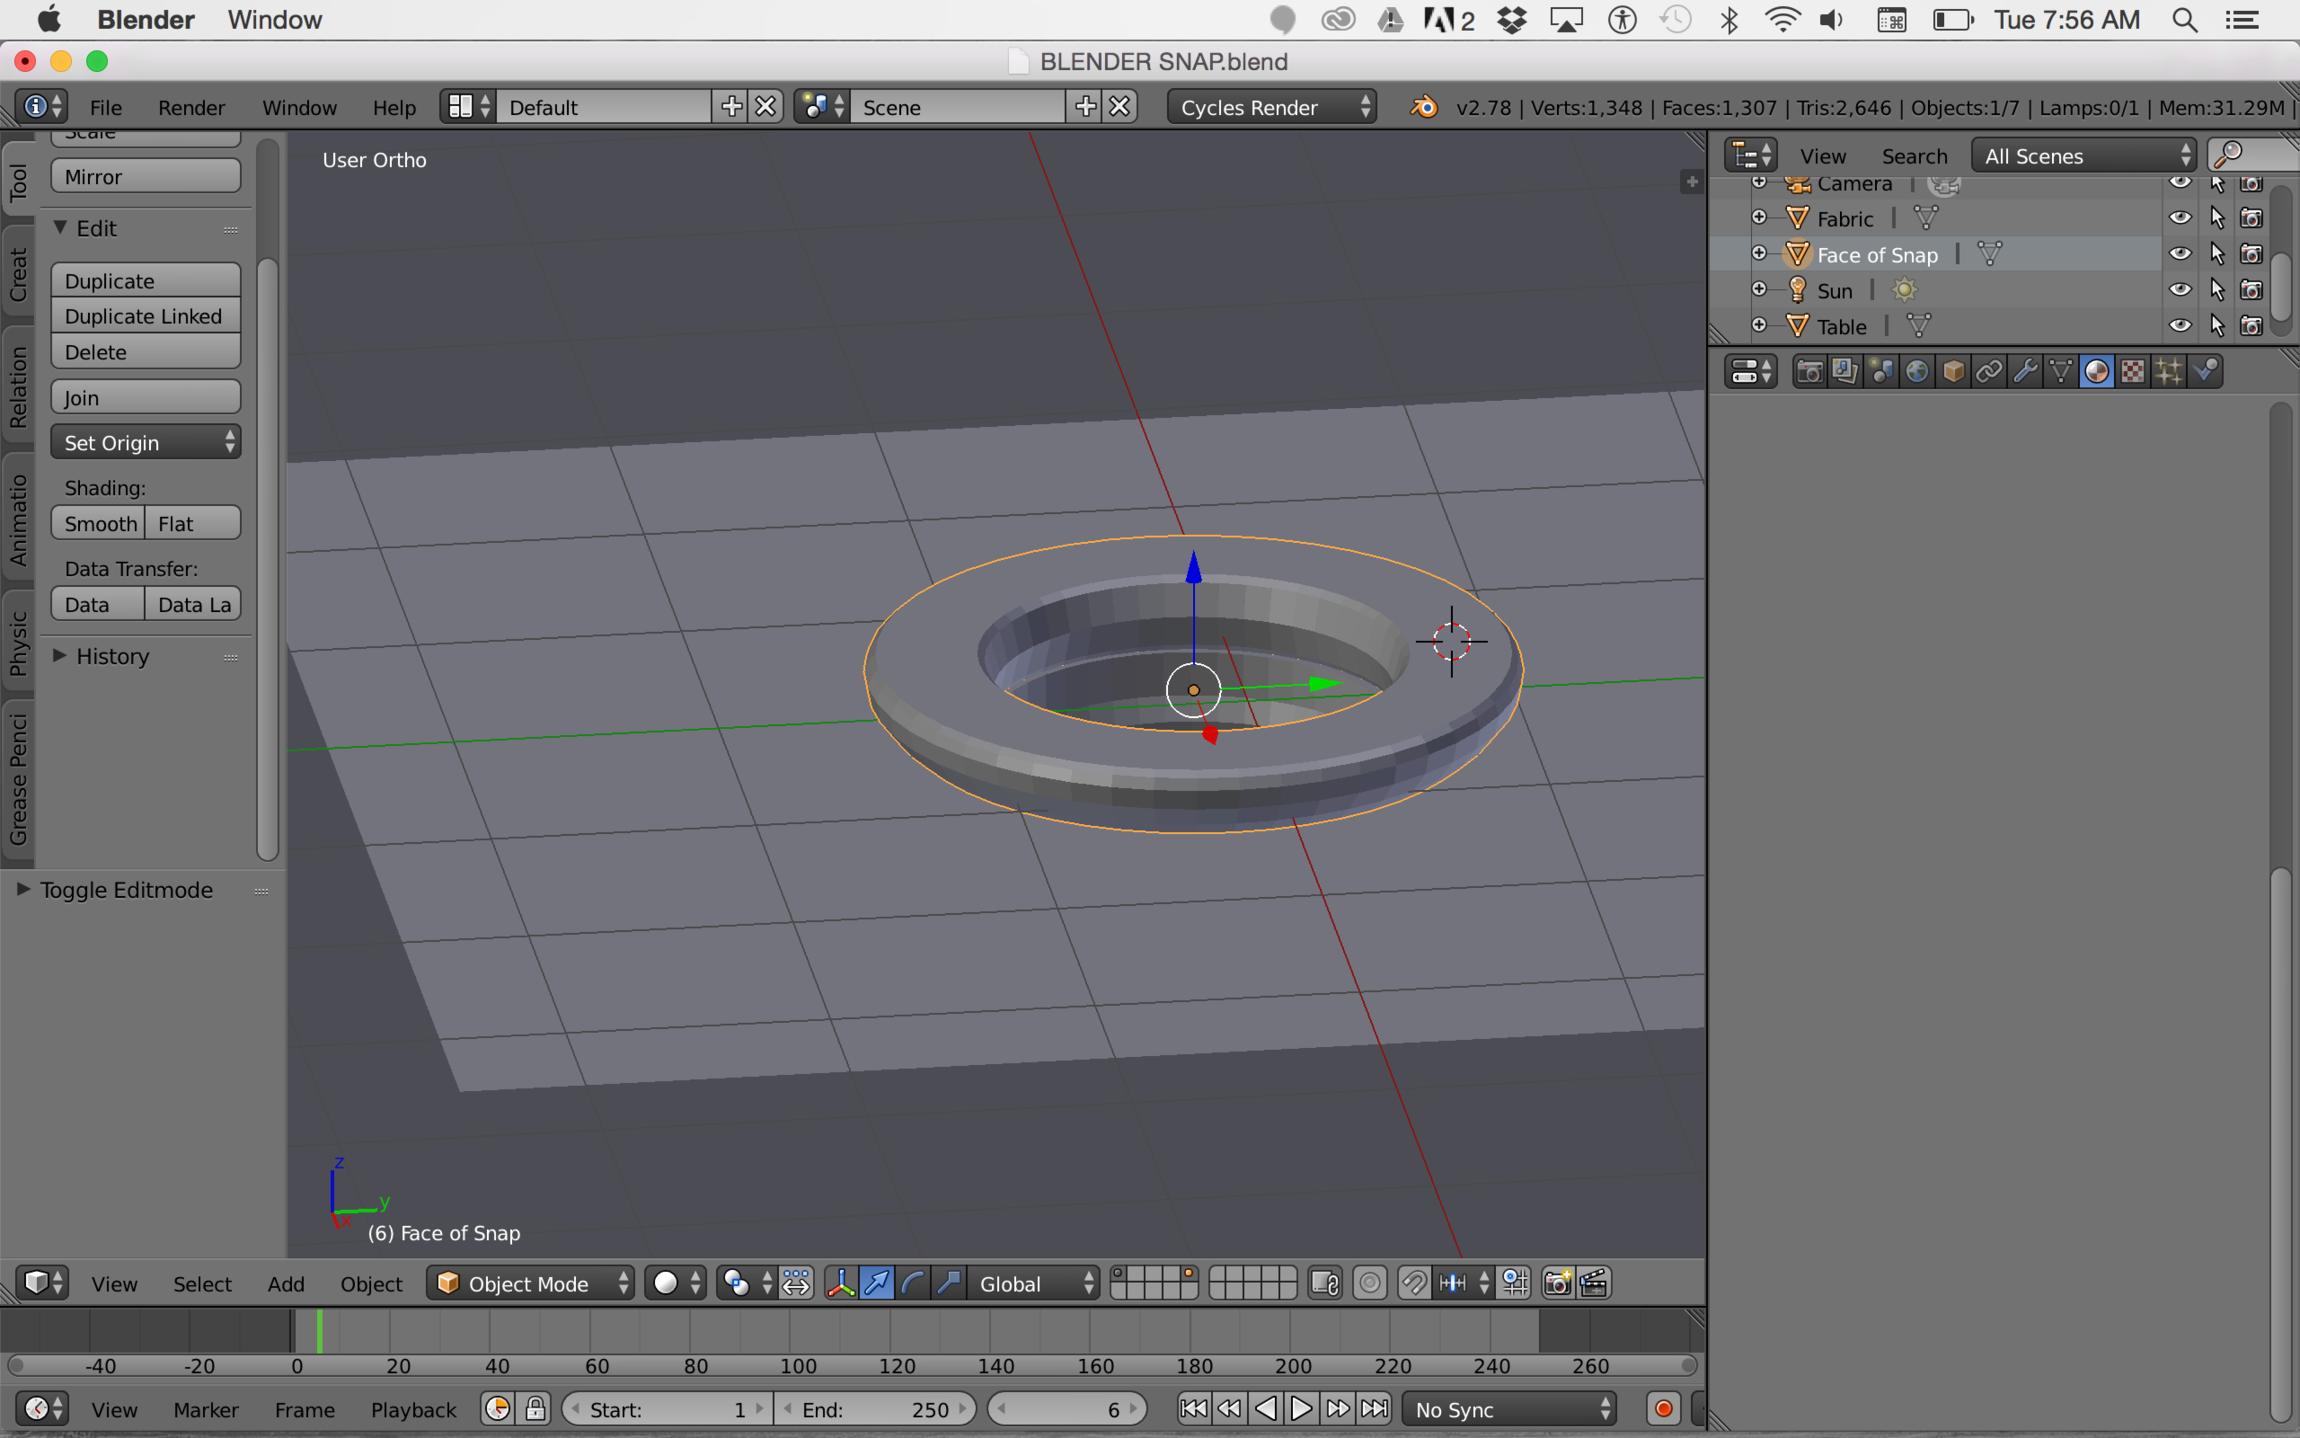
Task: Toggle proportional editing circle icon
Action: [x=1370, y=1283]
